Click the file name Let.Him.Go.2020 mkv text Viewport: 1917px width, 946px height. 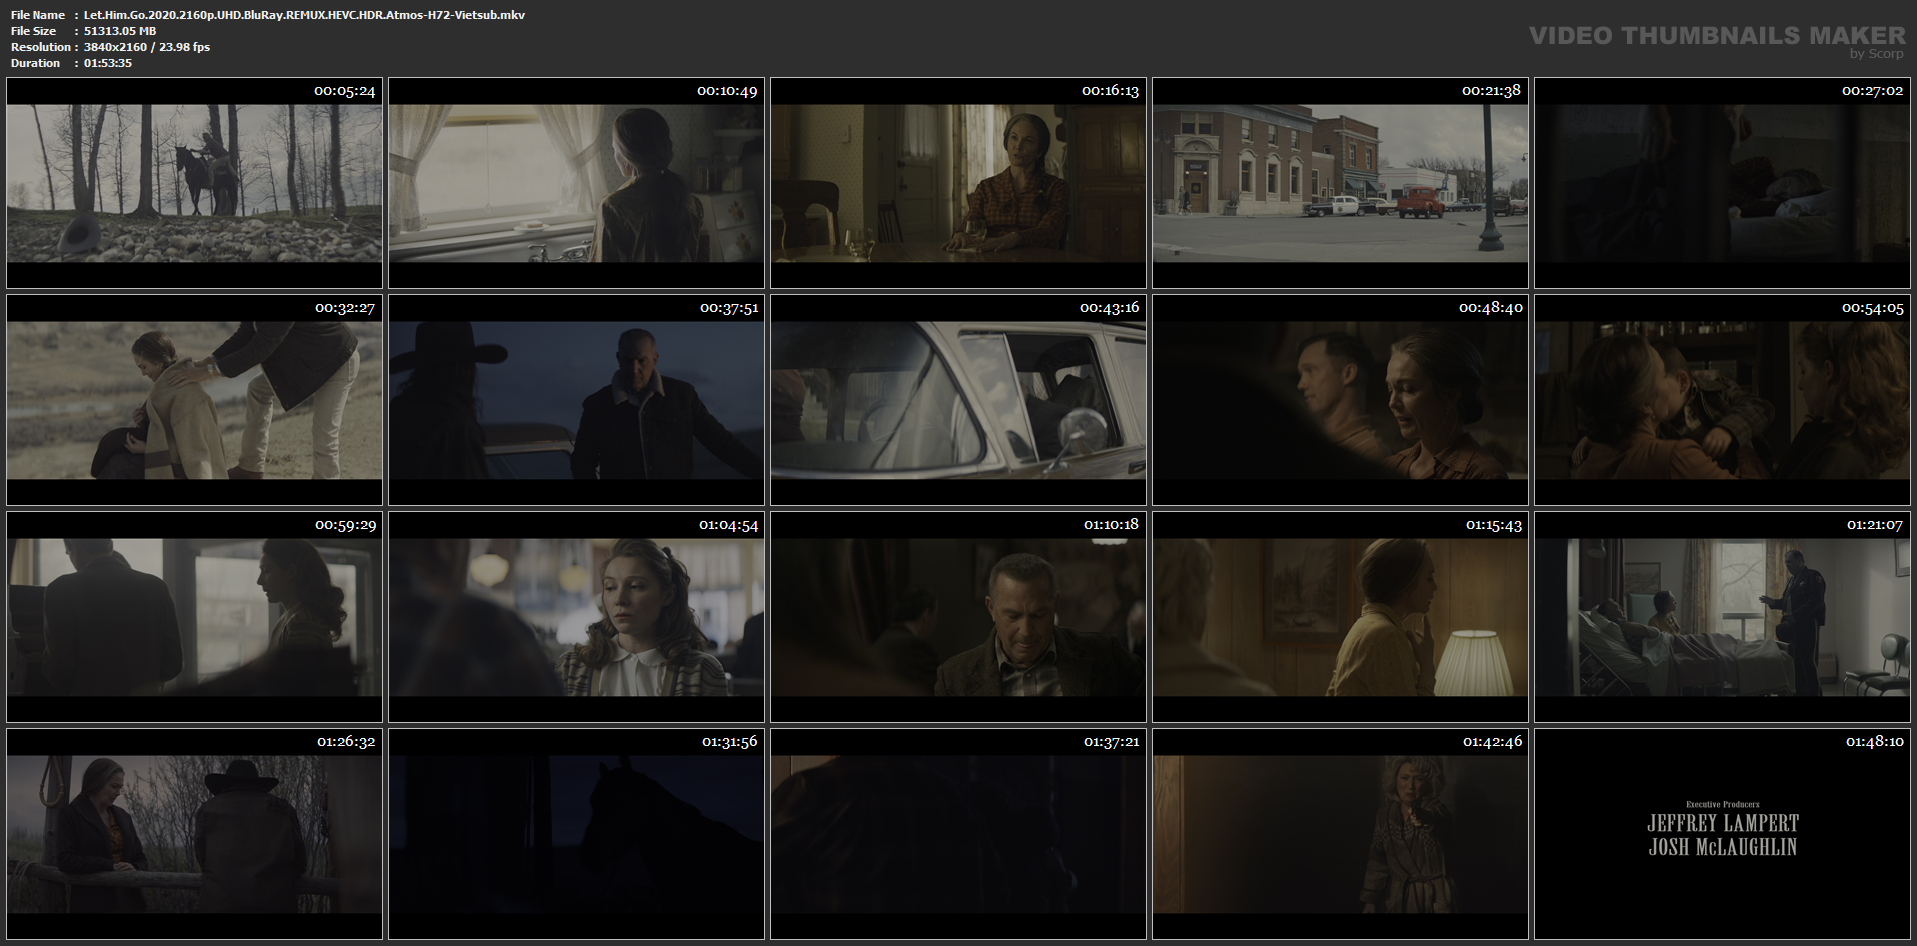click(304, 15)
